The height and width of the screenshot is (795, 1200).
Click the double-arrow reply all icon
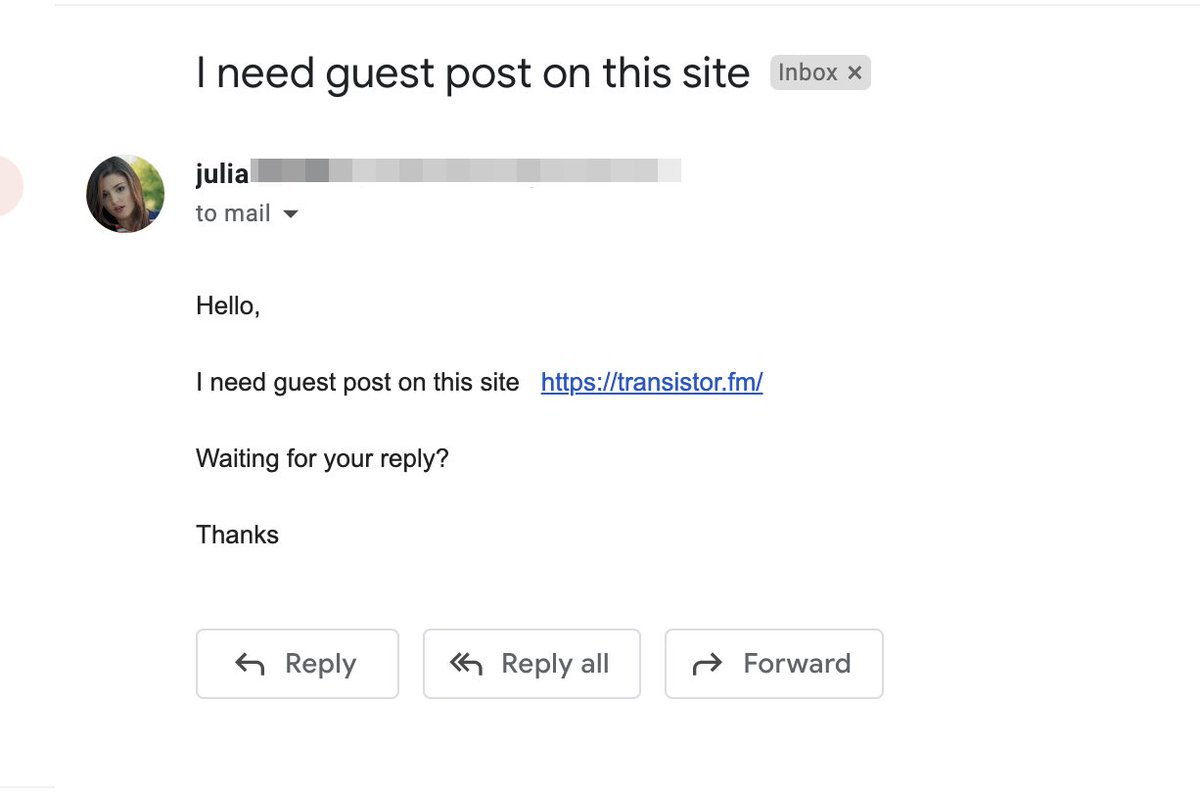[466, 664]
